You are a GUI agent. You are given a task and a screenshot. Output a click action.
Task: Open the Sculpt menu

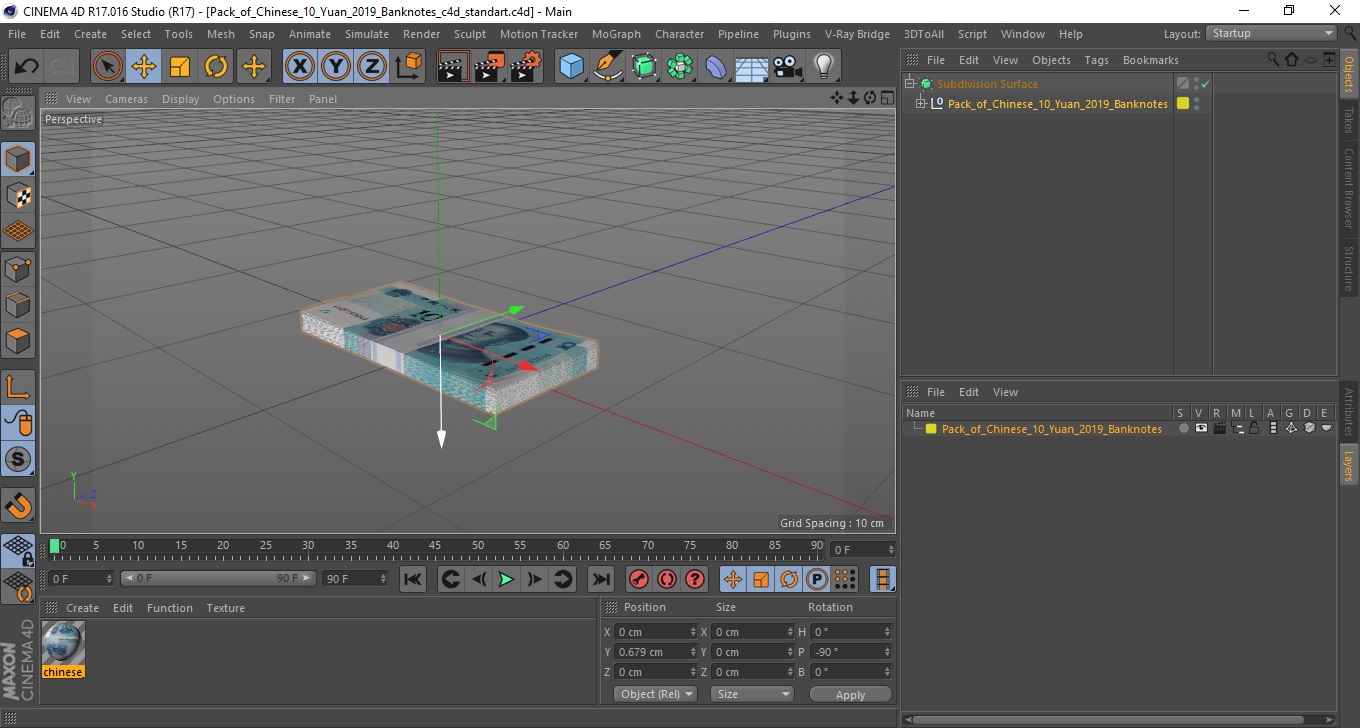click(x=470, y=34)
